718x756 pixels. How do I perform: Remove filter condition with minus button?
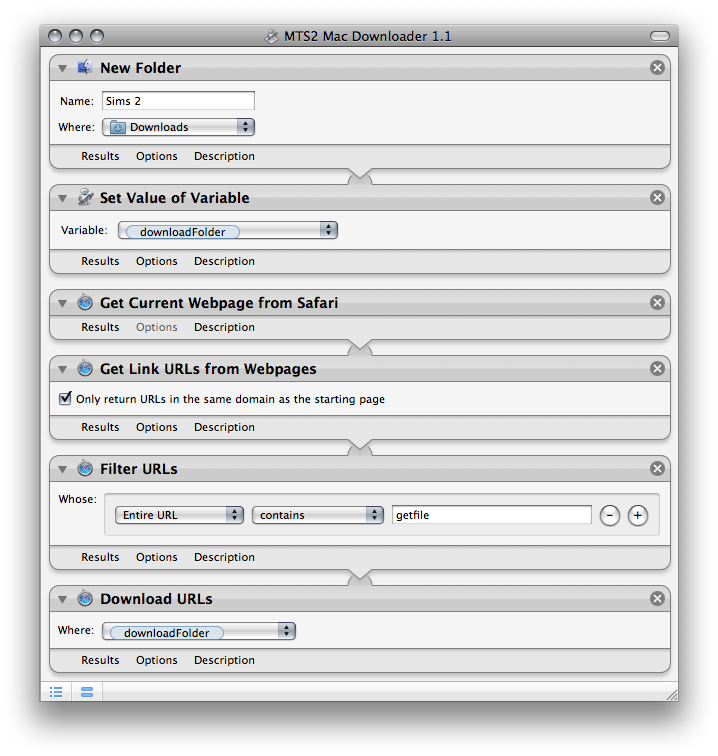(610, 515)
